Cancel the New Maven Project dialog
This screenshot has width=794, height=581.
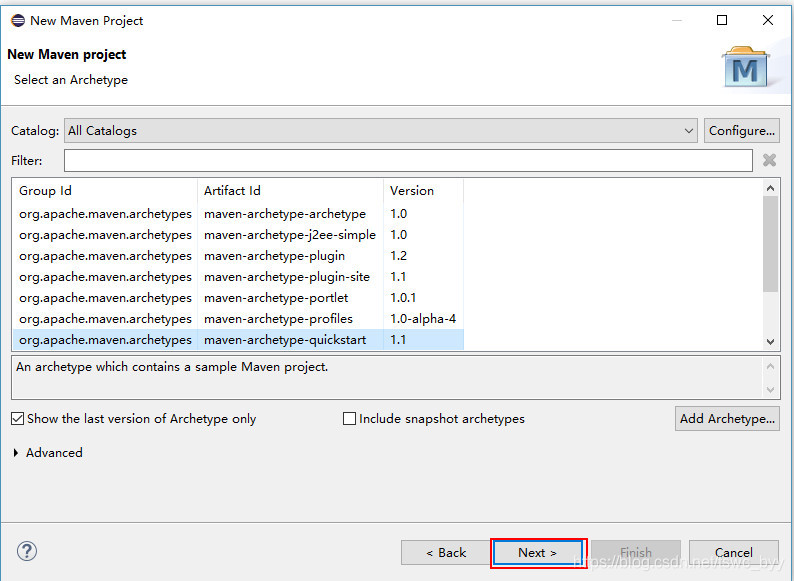pyautogui.click(x=734, y=552)
